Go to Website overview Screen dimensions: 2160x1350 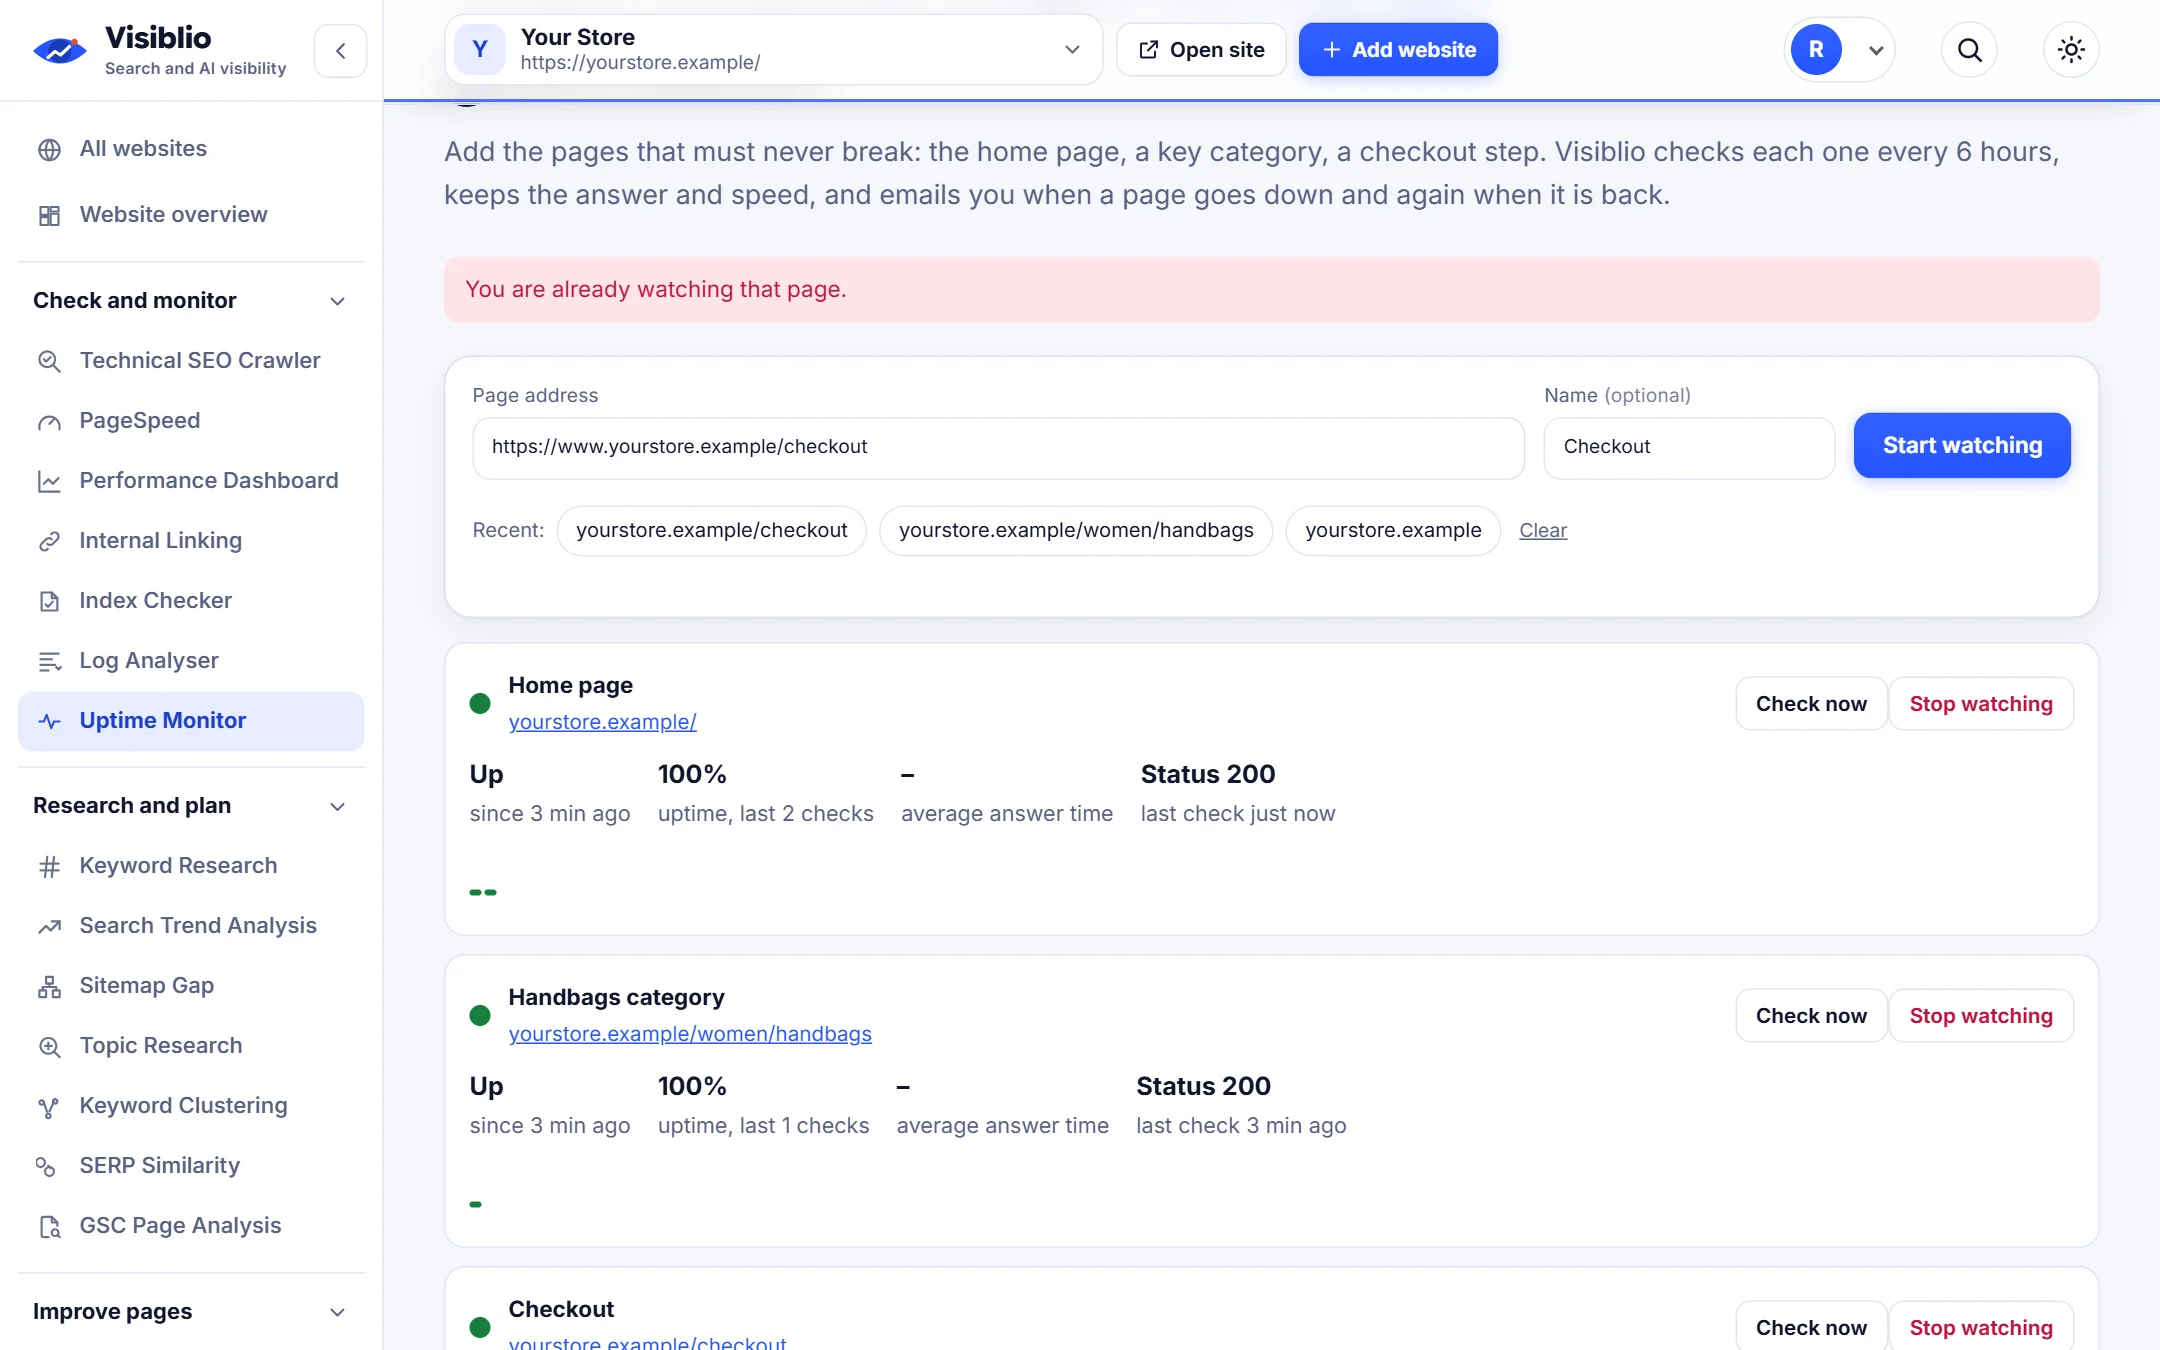coord(191,215)
